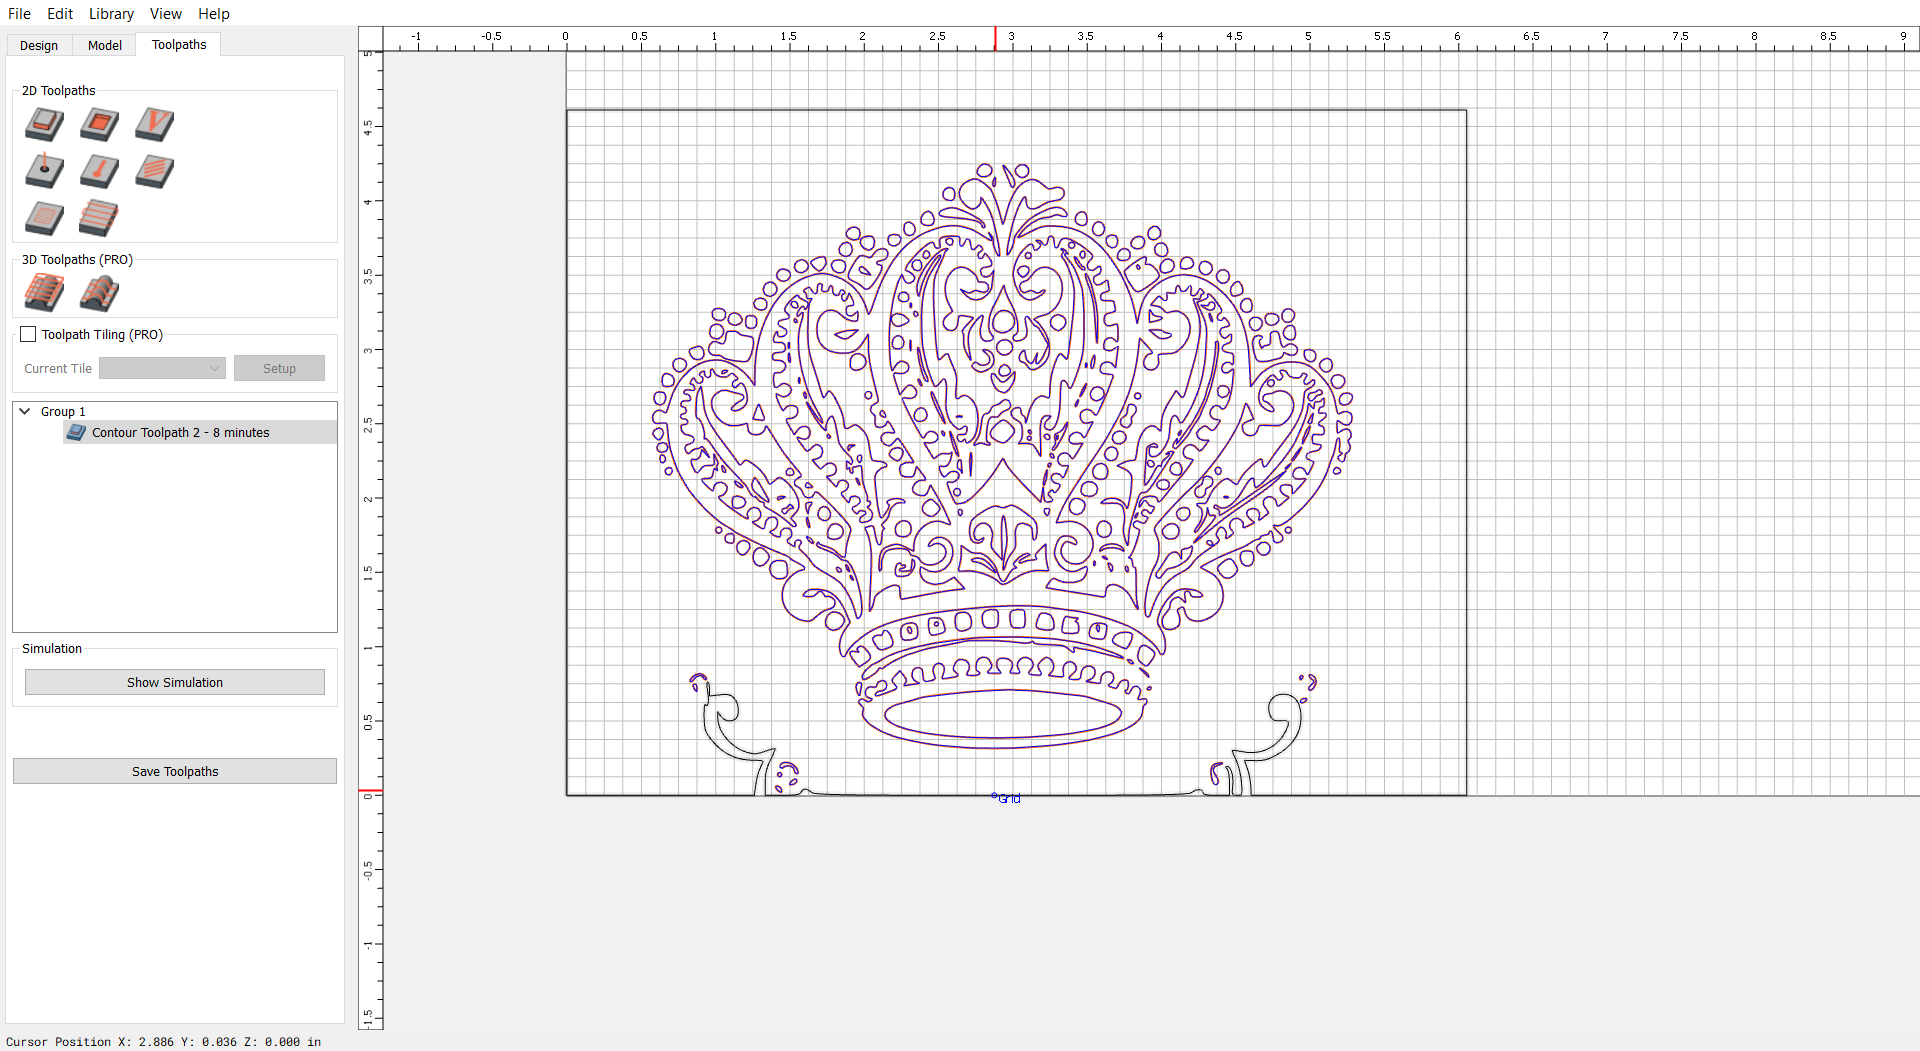Enable the Toolpath Tiling (PRO) checkbox

pyautogui.click(x=28, y=335)
